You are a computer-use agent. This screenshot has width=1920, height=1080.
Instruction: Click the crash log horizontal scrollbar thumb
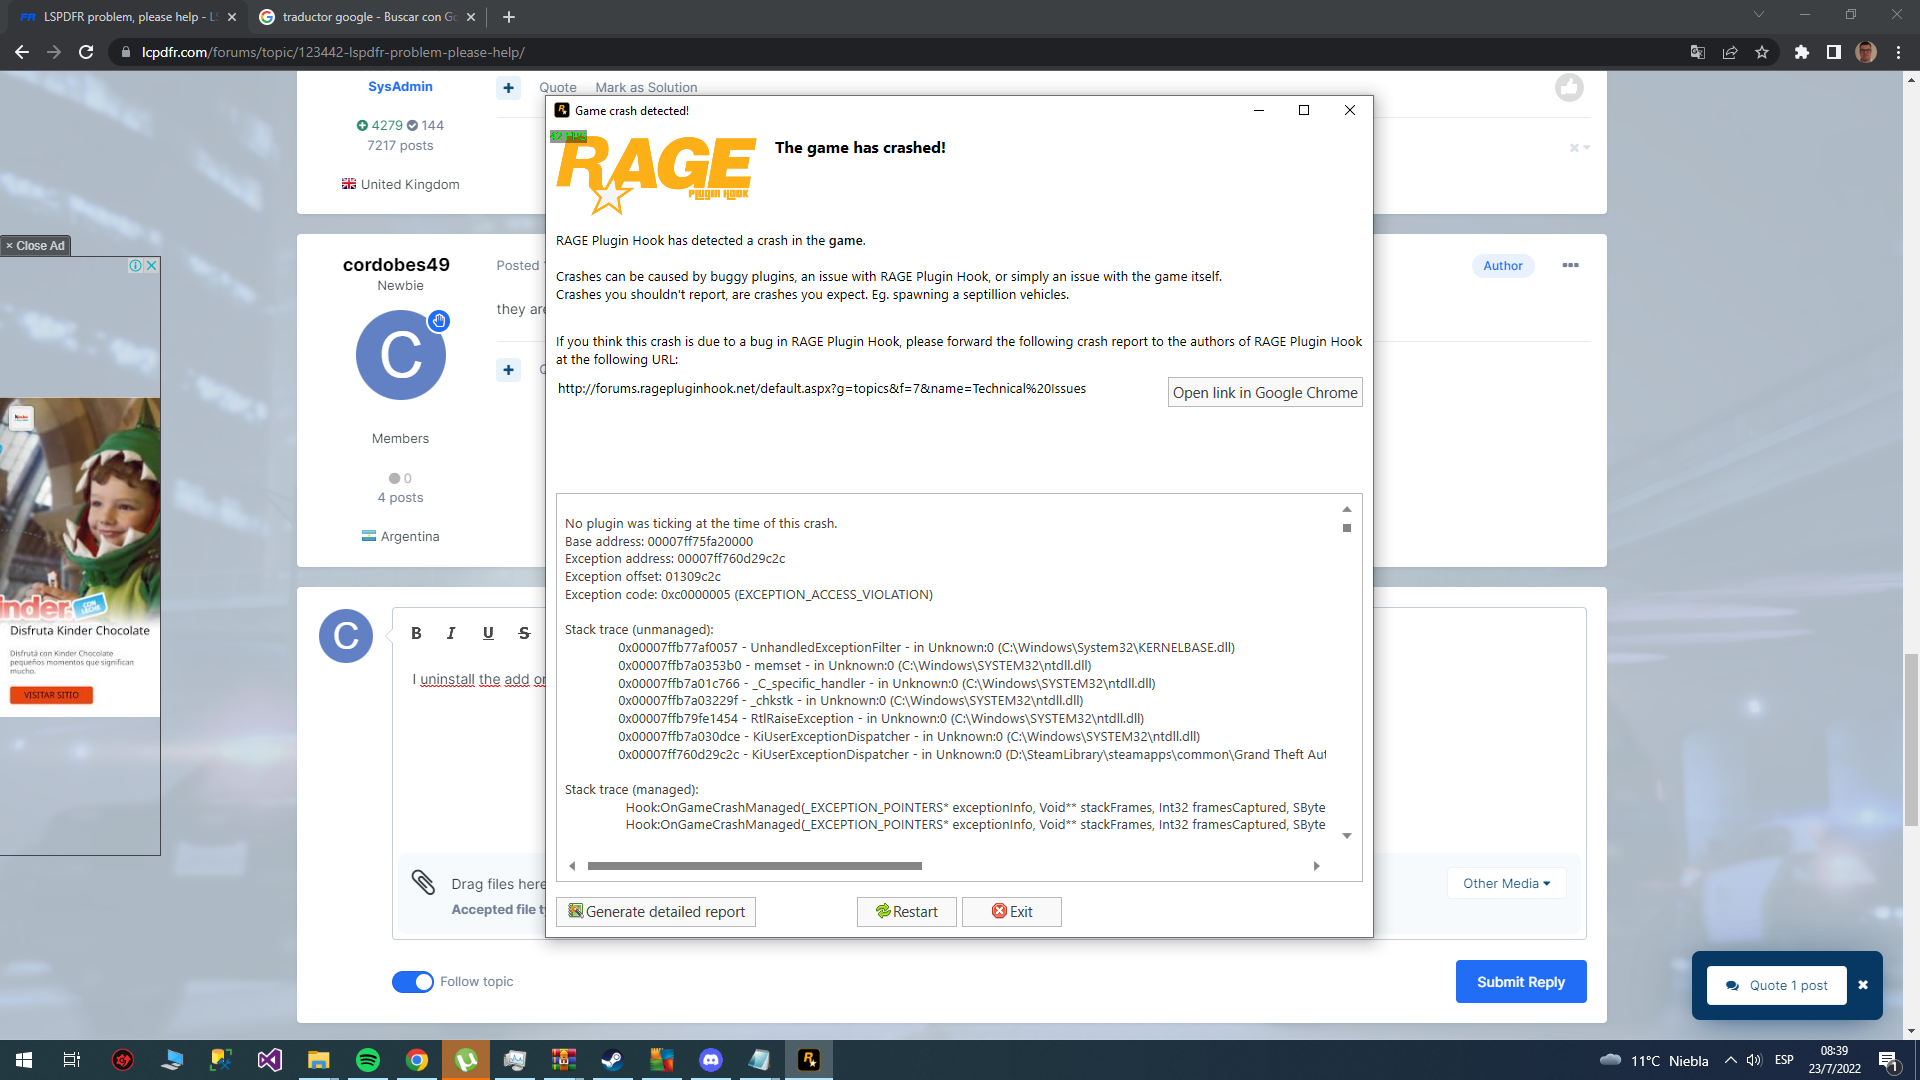pos(754,866)
